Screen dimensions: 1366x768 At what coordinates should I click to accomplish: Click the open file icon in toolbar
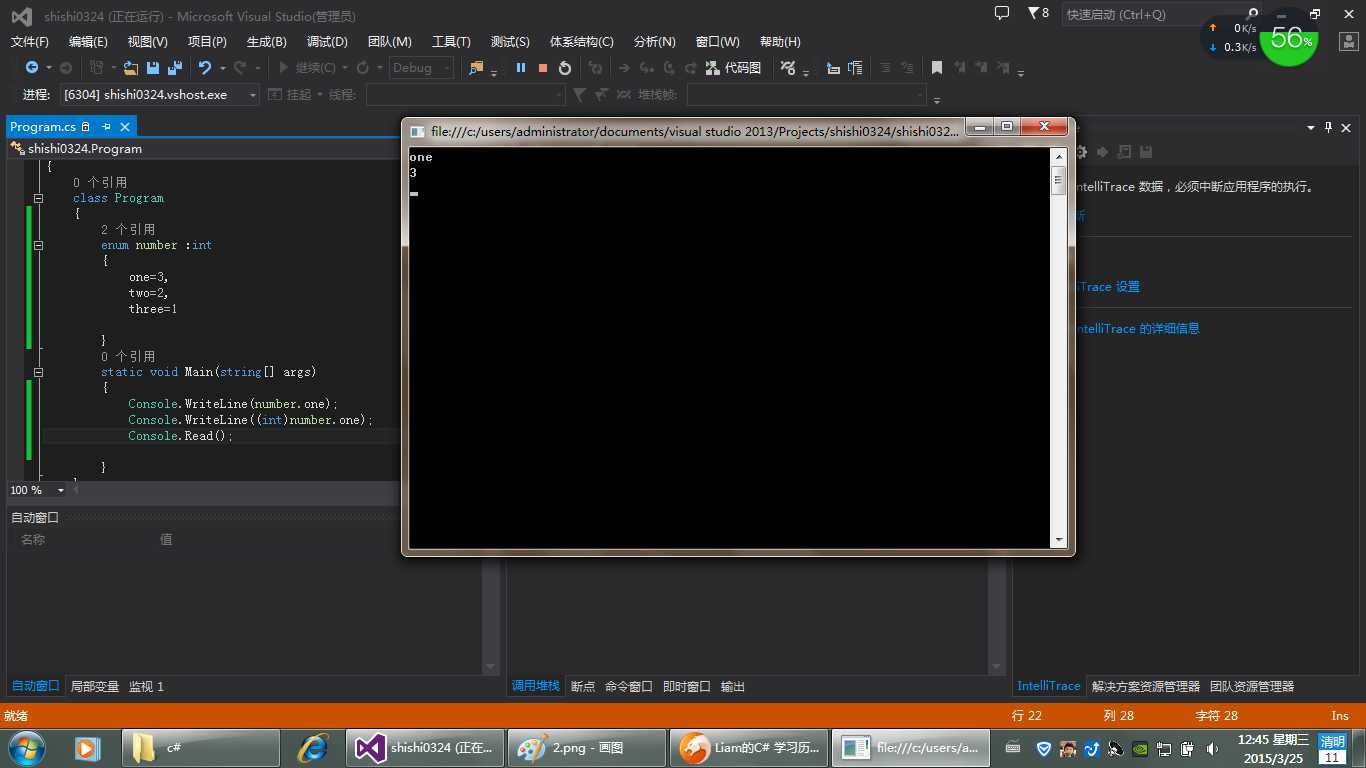(131, 68)
